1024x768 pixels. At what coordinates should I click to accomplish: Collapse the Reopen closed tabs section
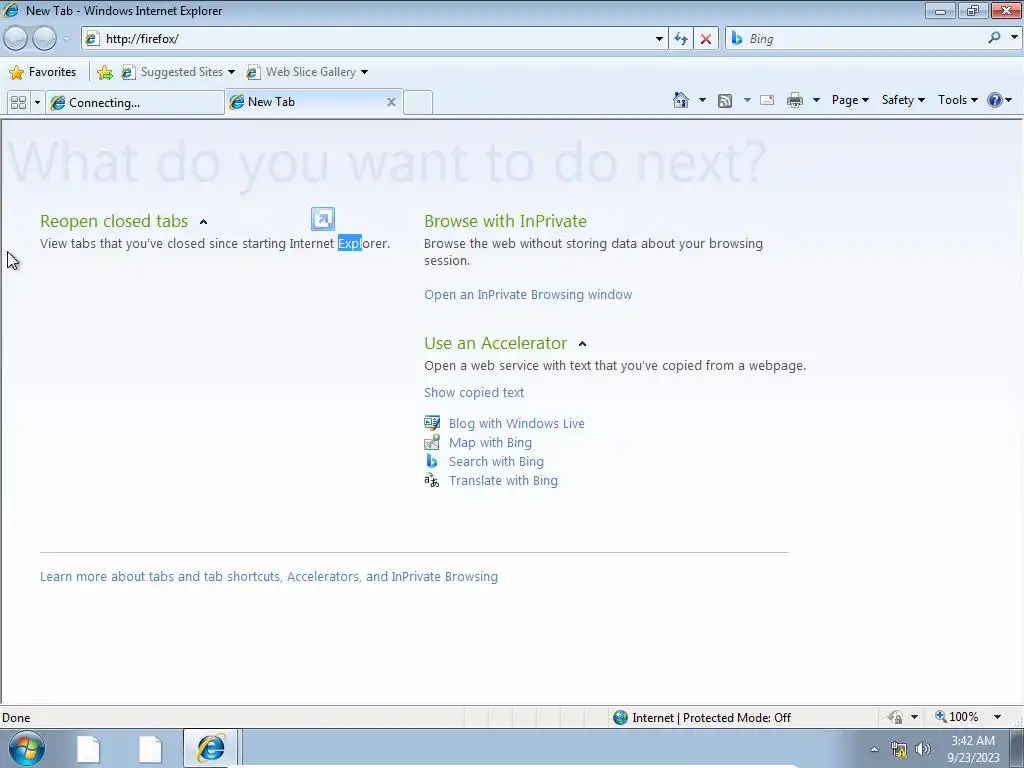click(203, 222)
